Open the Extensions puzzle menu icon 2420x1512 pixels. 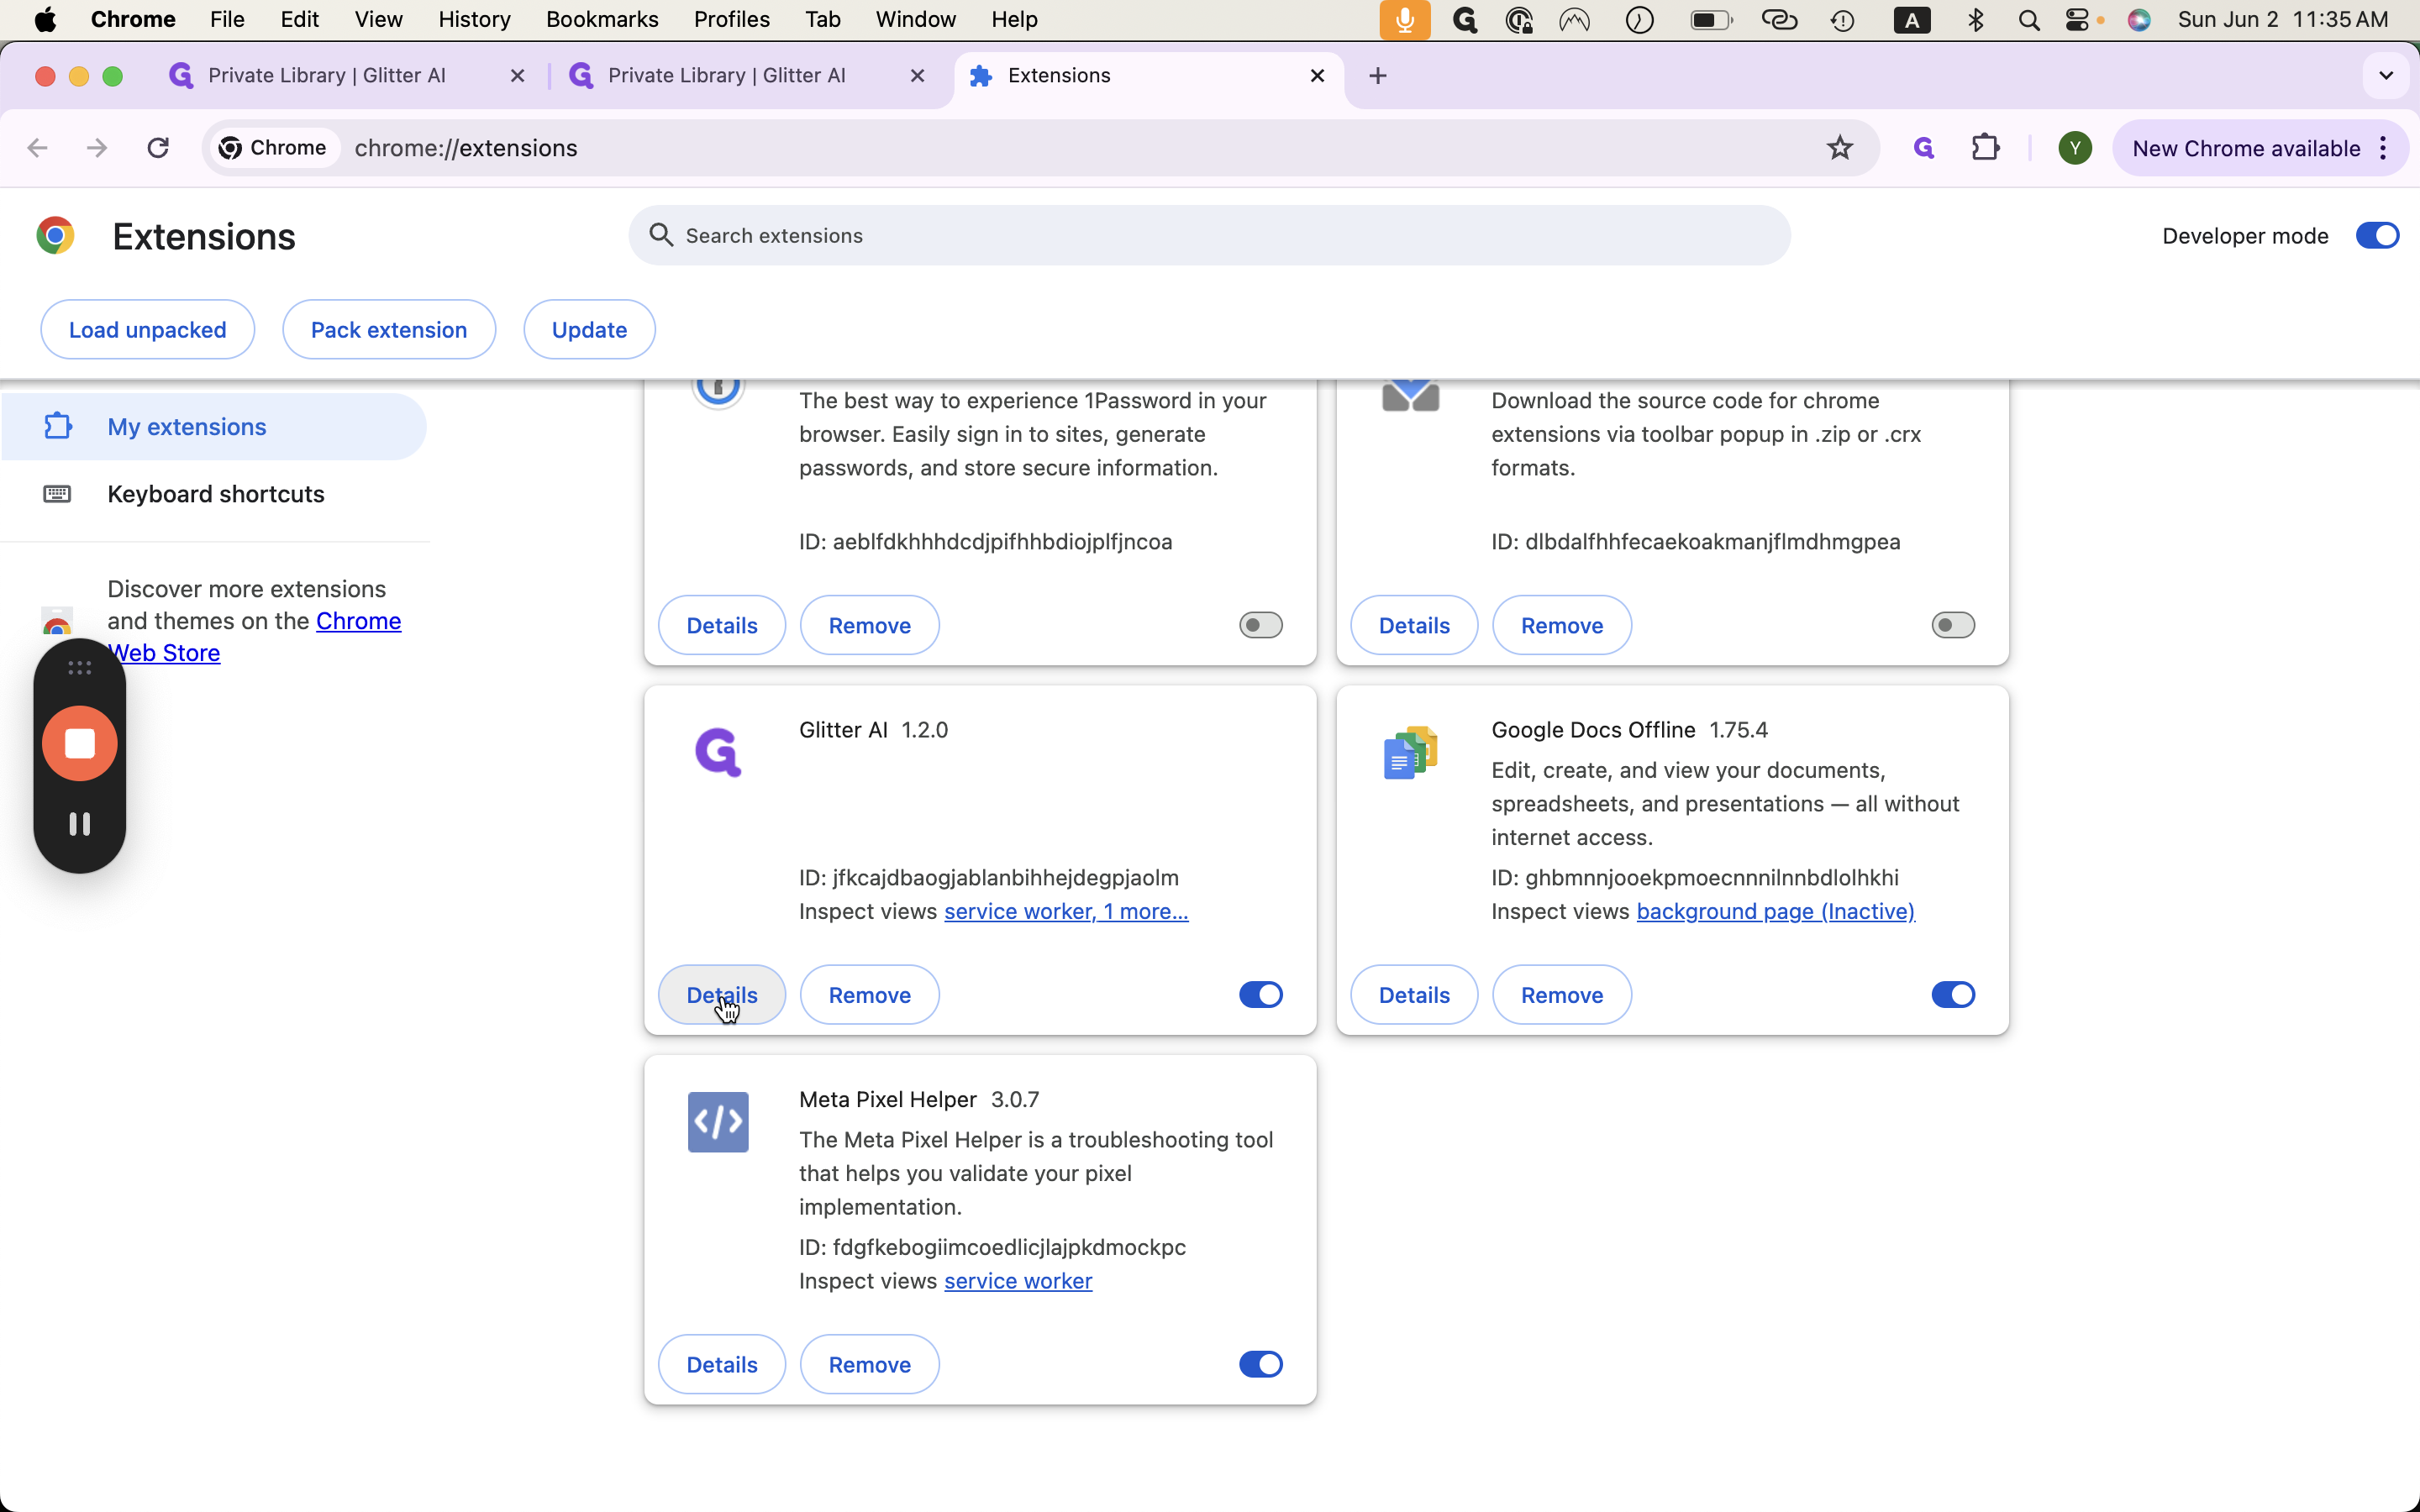click(x=1985, y=148)
